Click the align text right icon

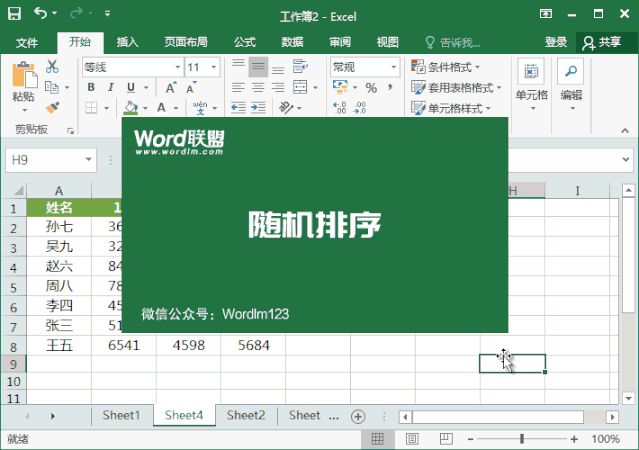point(278,87)
